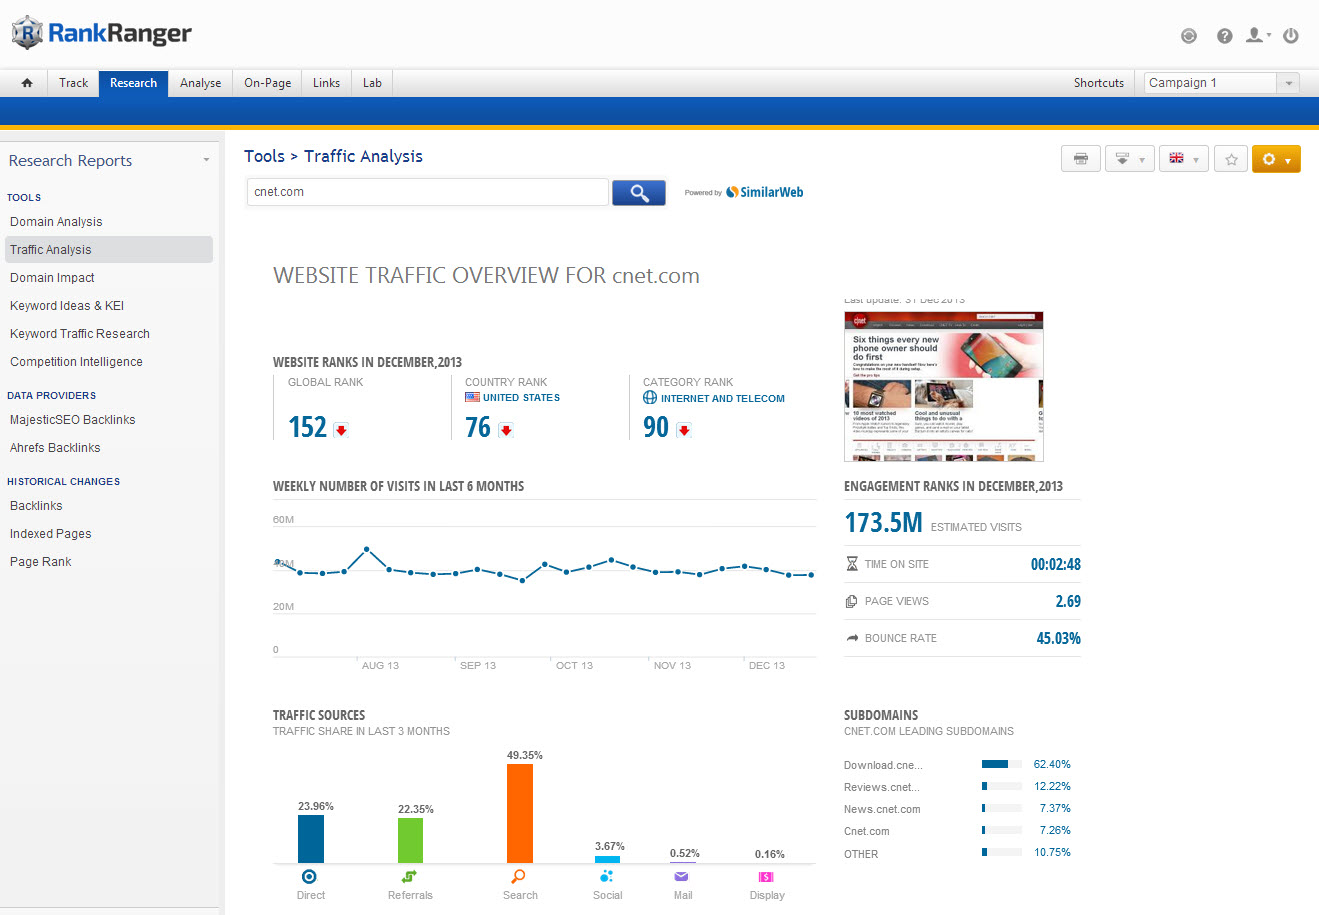This screenshot has height=915, width=1319.
Task: Click the UNITED STATES country link
Action: click(521, 398)
